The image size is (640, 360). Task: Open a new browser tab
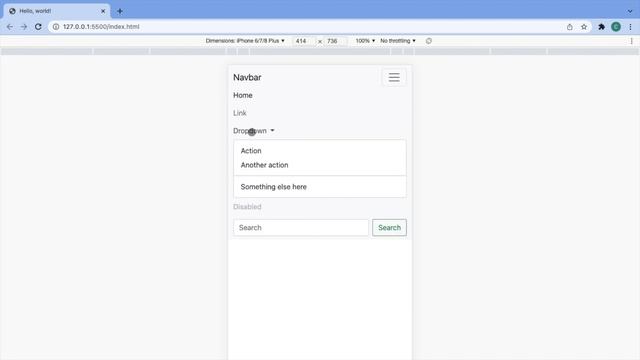point(120,11)
